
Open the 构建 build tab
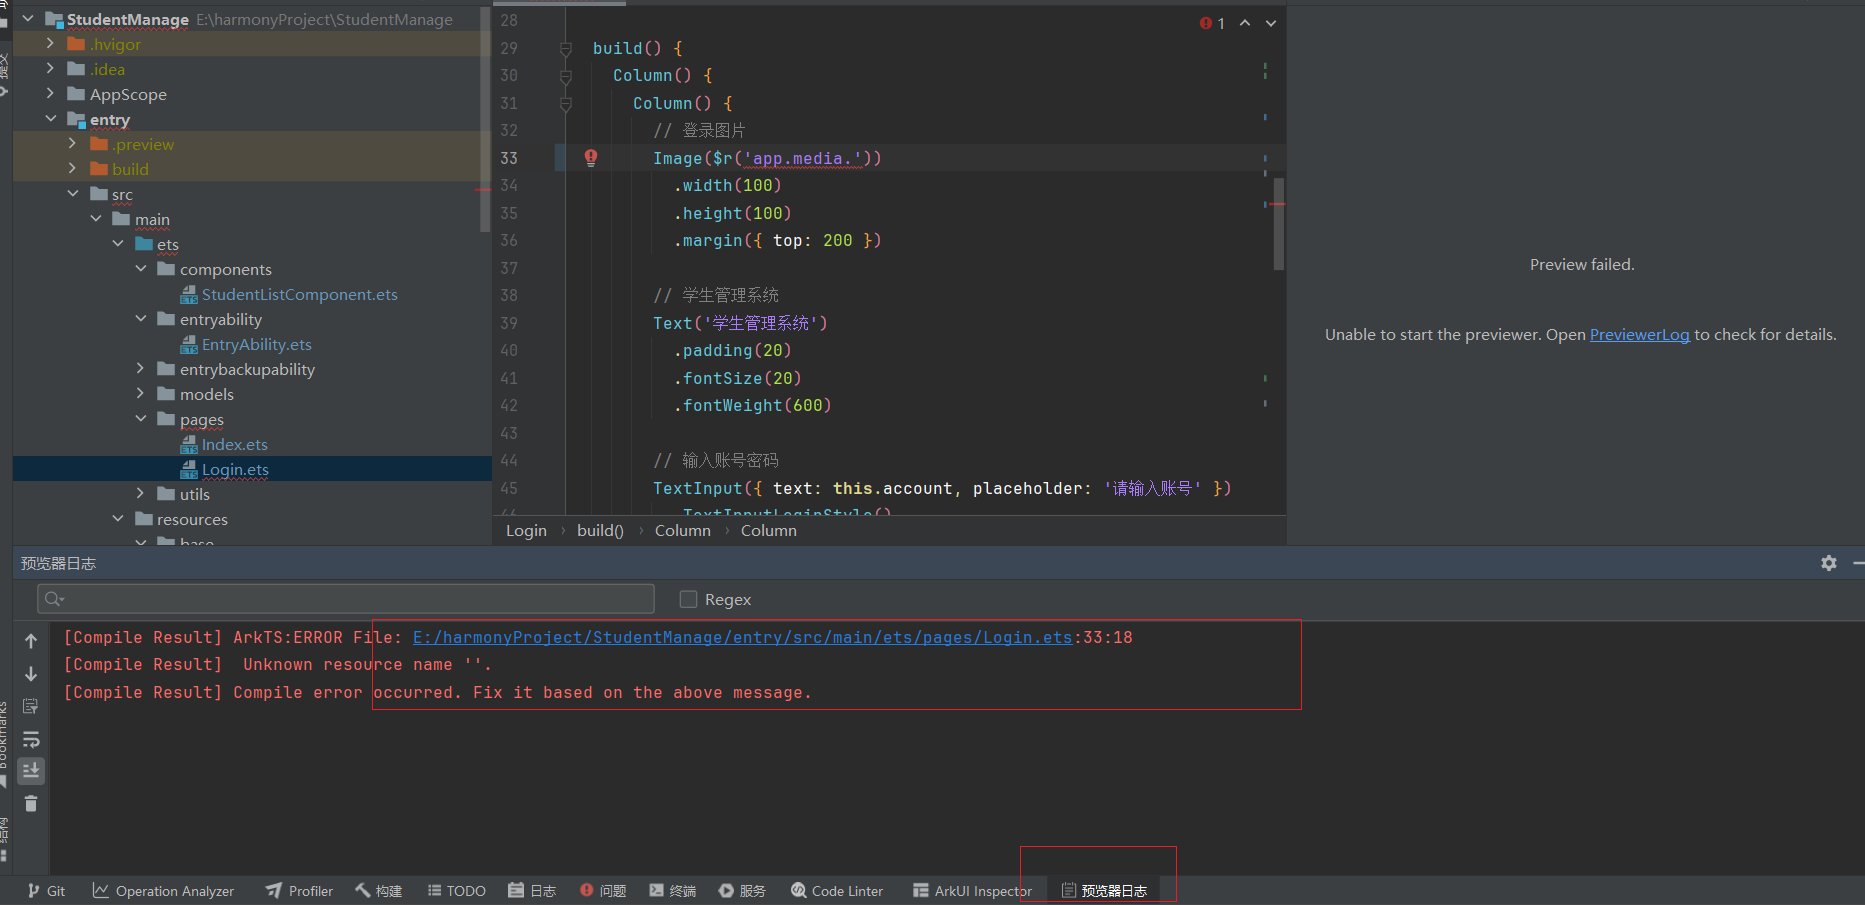[x=378, y=891]
